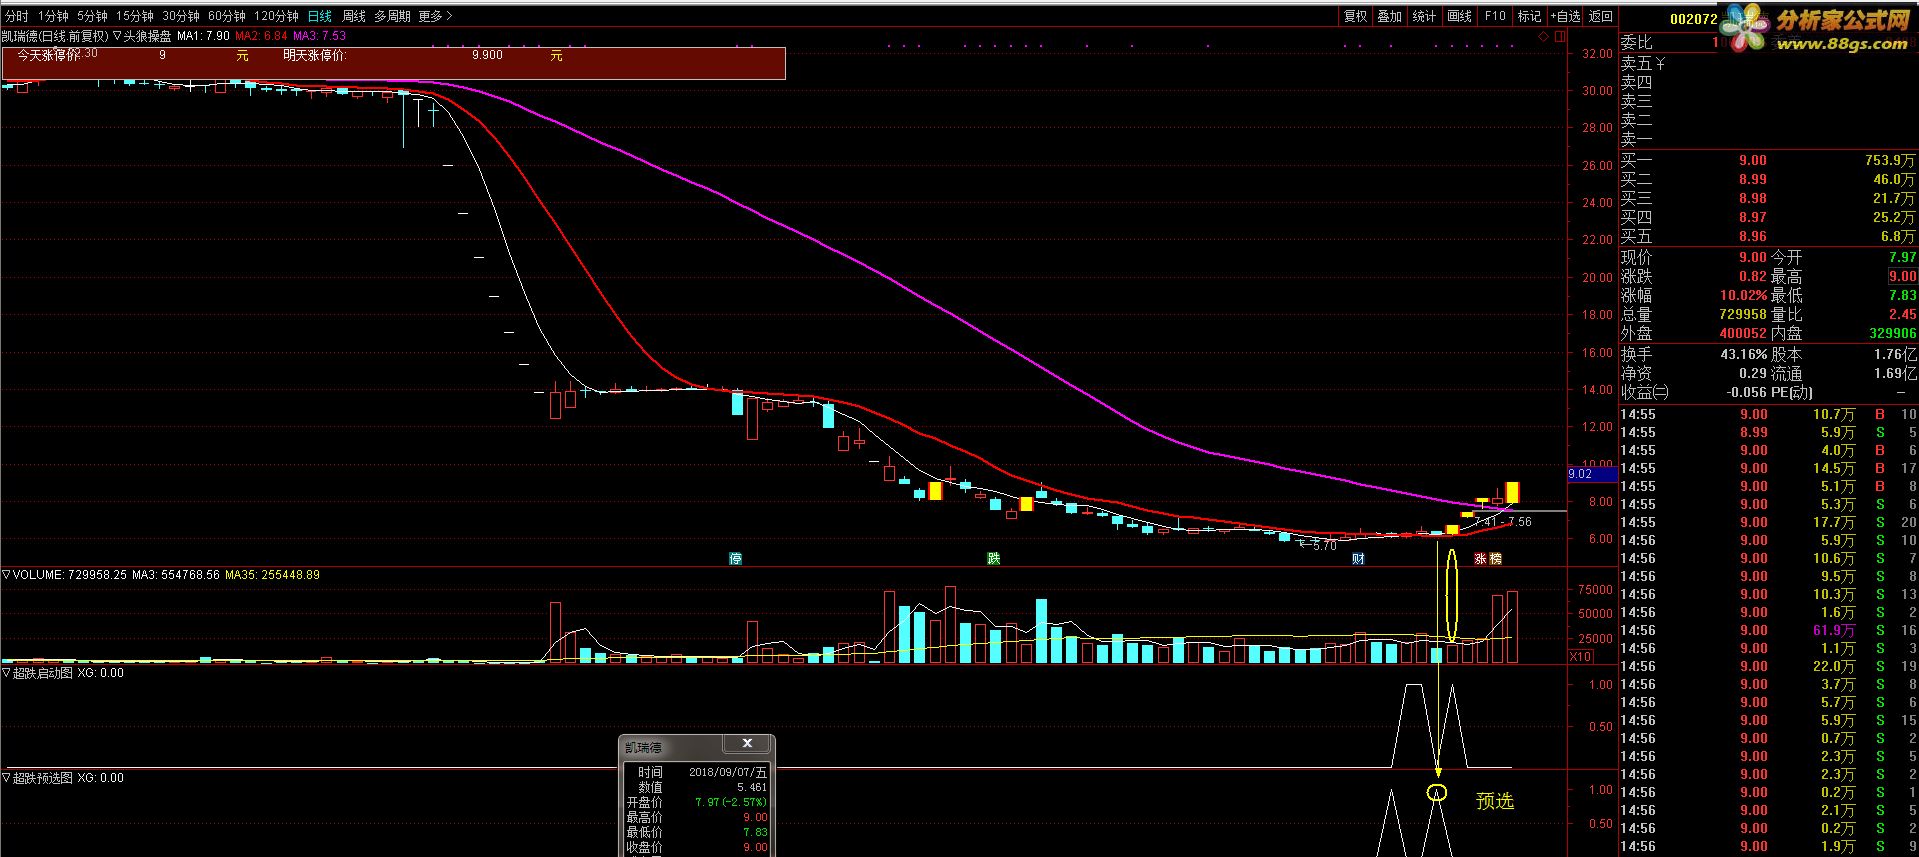
Task: Select the 15分钟 period tab
Action: [x=135, y=16]
